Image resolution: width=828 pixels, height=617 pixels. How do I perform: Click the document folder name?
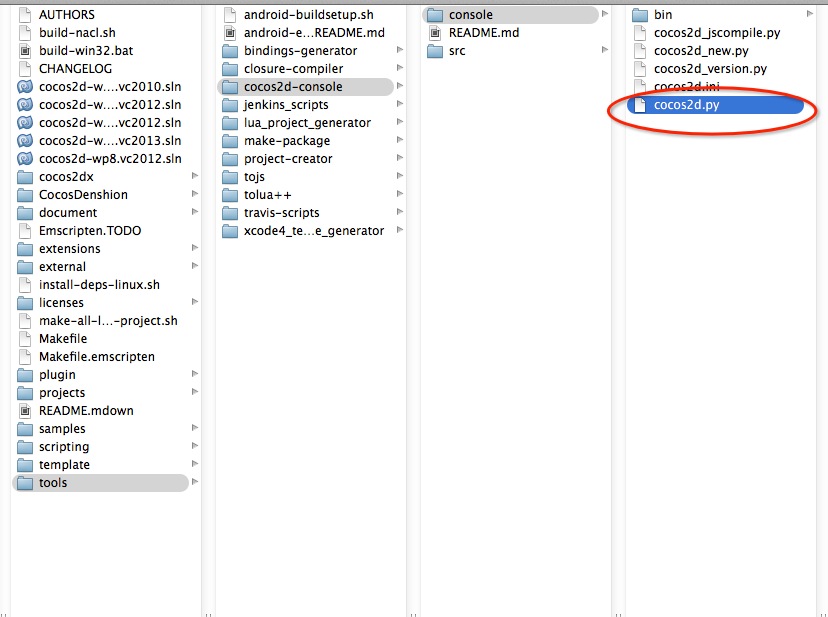68,213
